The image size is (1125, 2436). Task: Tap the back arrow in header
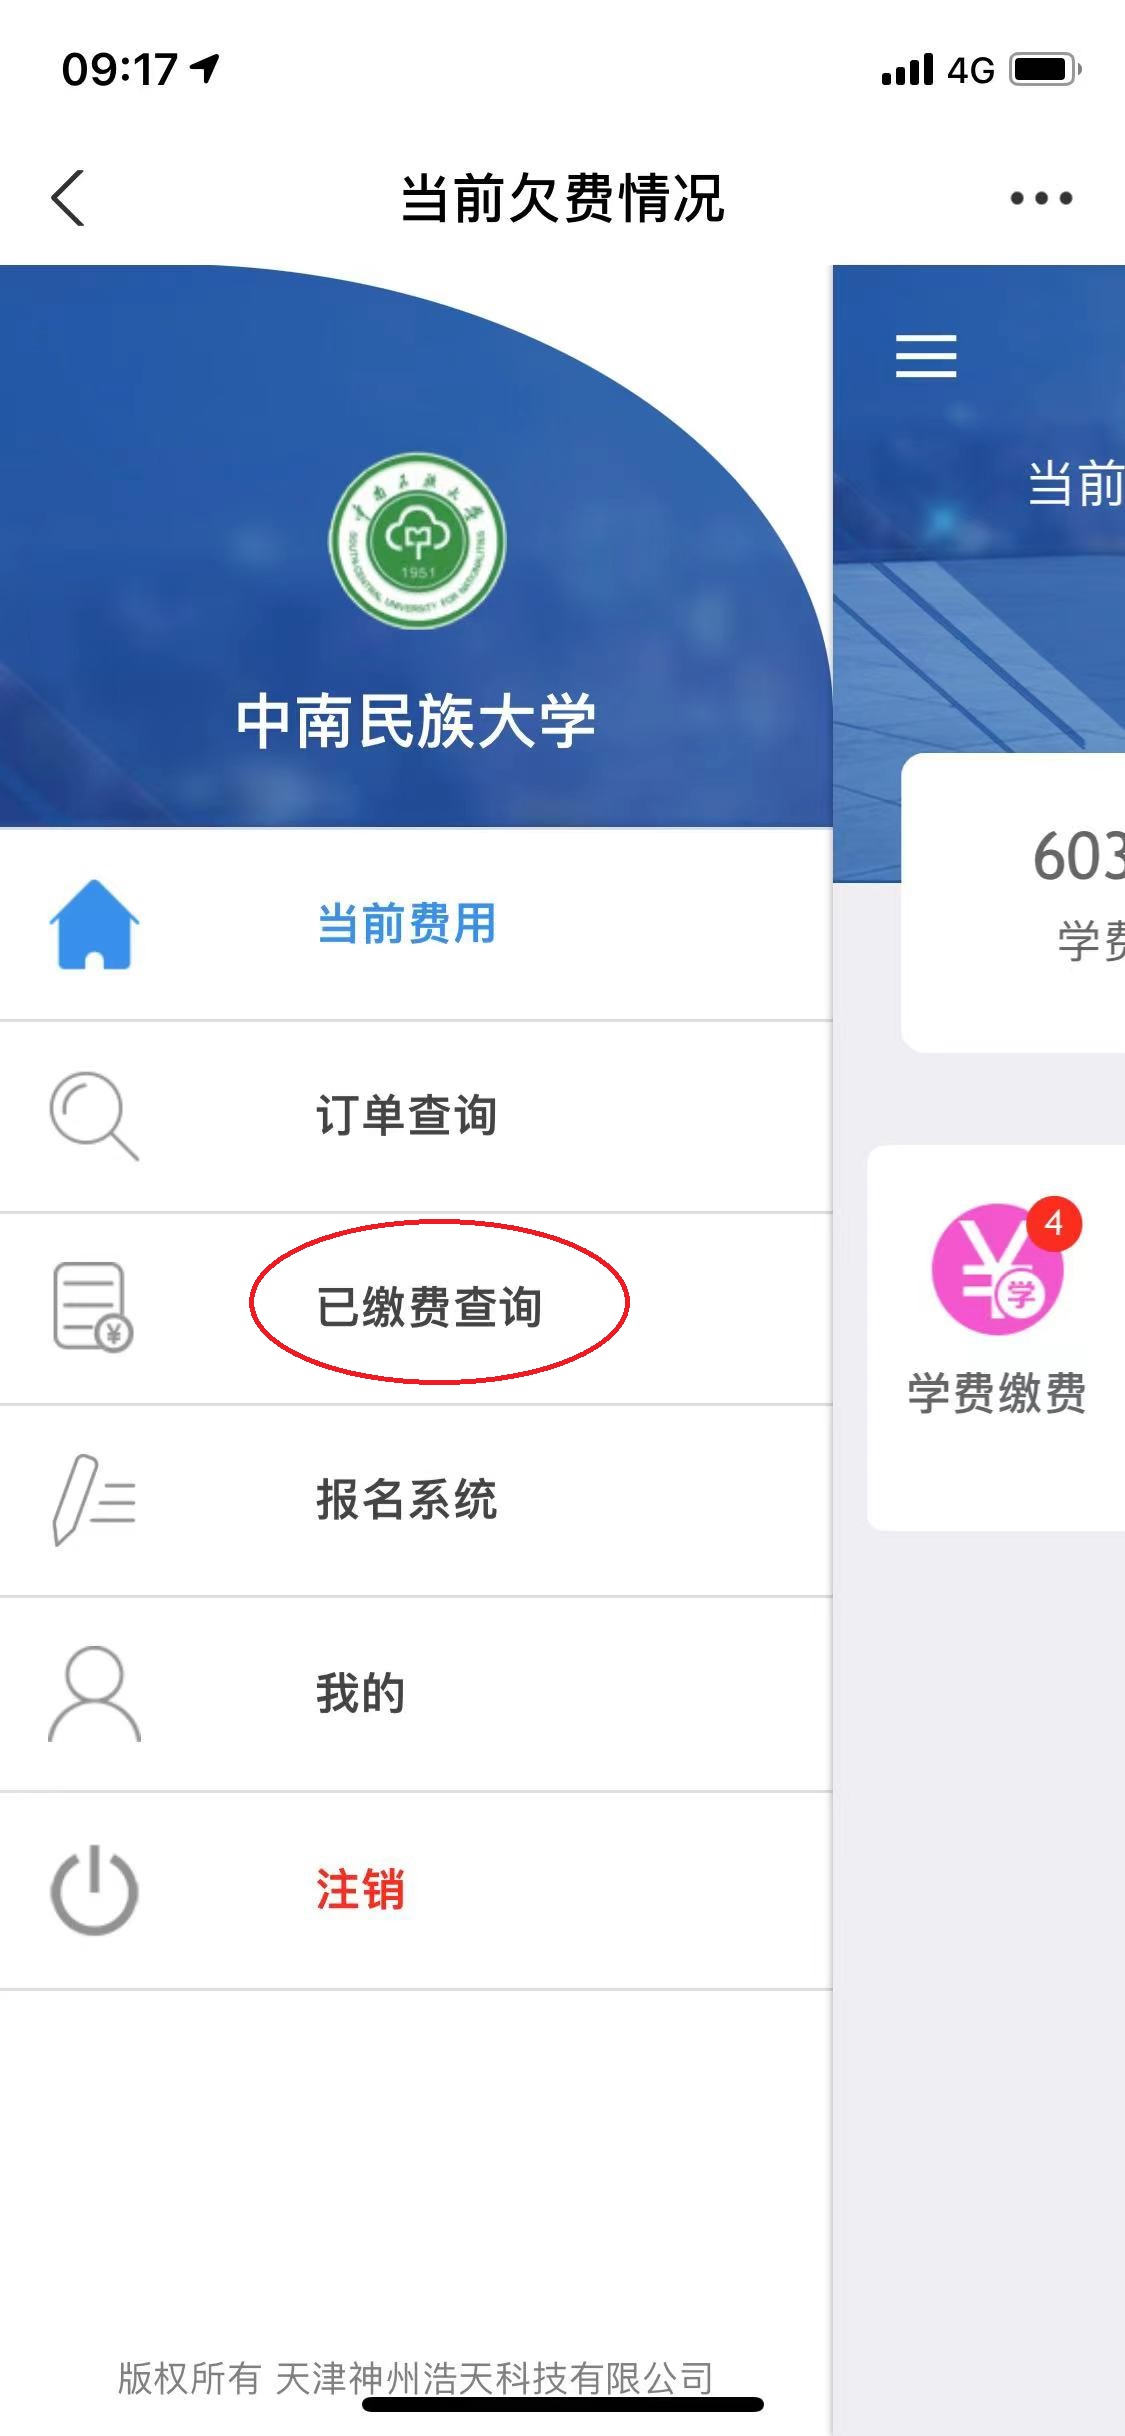[x=68, y=198]
